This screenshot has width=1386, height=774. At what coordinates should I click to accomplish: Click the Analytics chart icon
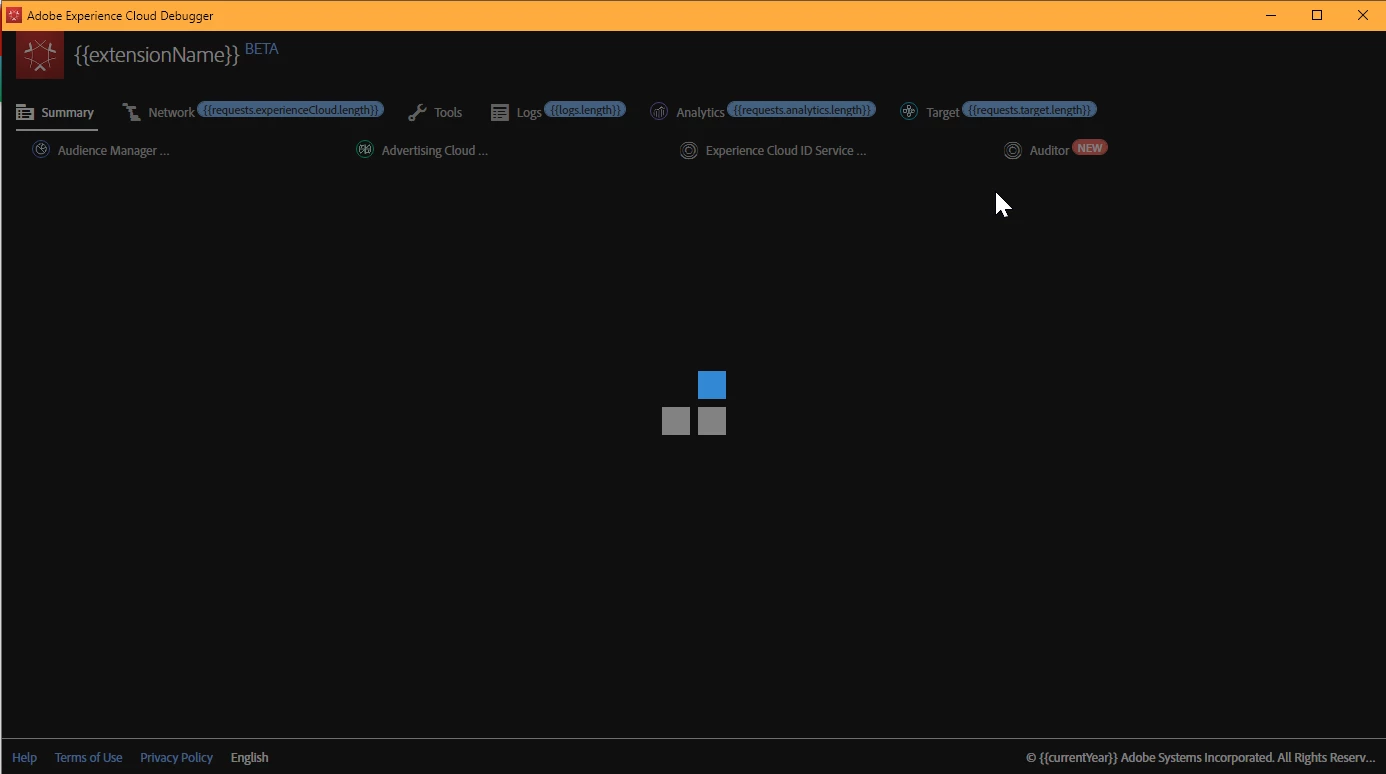coord(659,112)
